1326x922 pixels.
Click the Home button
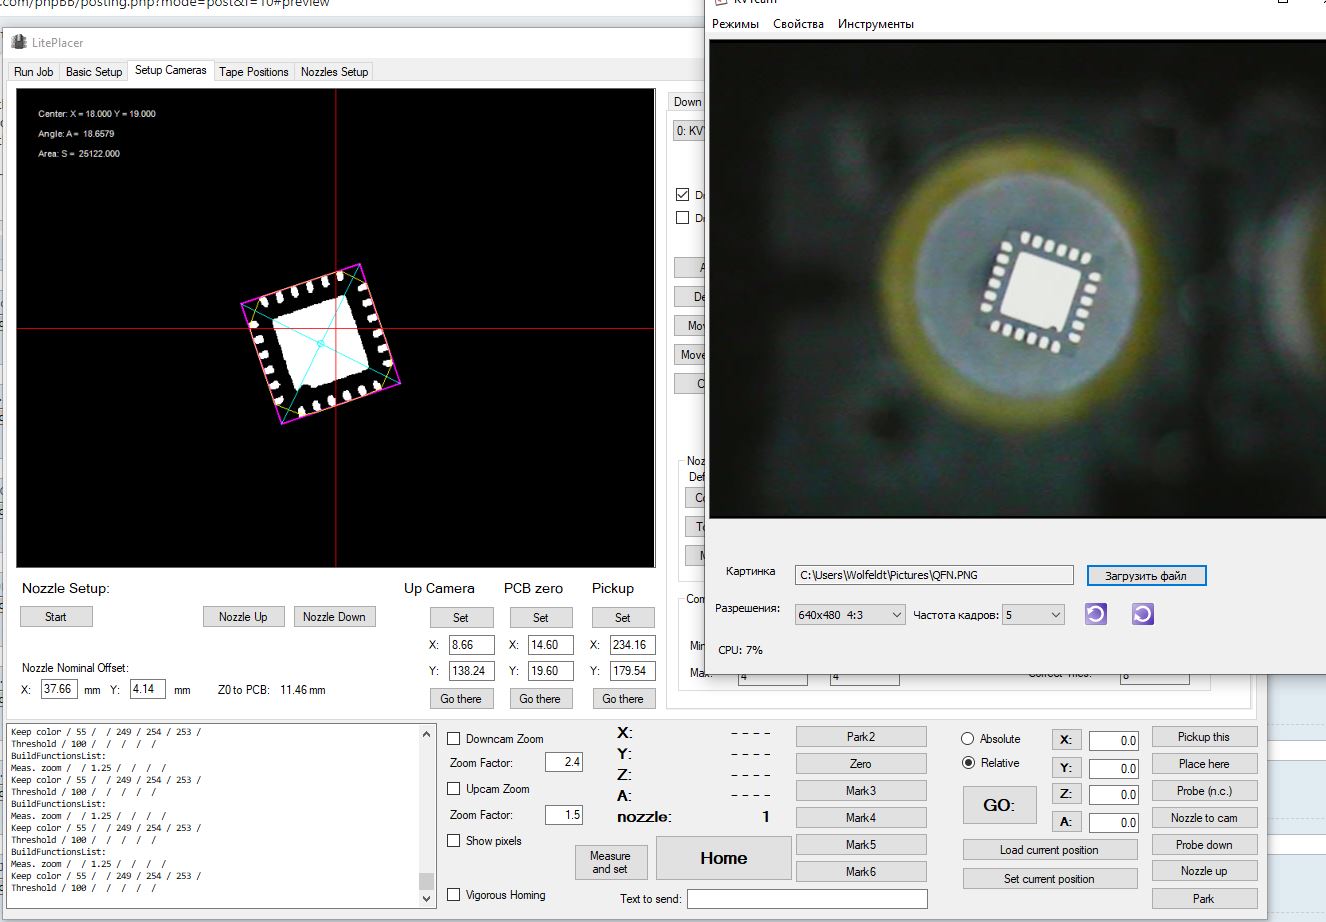[723, 858]
